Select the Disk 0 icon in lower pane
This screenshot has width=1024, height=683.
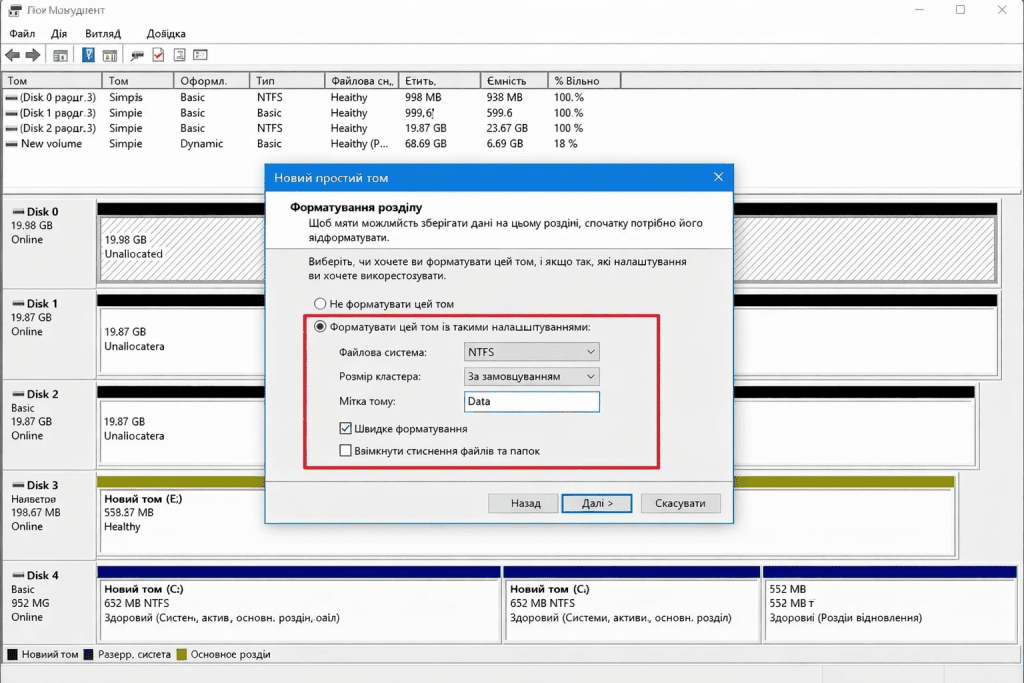(16, 212)
